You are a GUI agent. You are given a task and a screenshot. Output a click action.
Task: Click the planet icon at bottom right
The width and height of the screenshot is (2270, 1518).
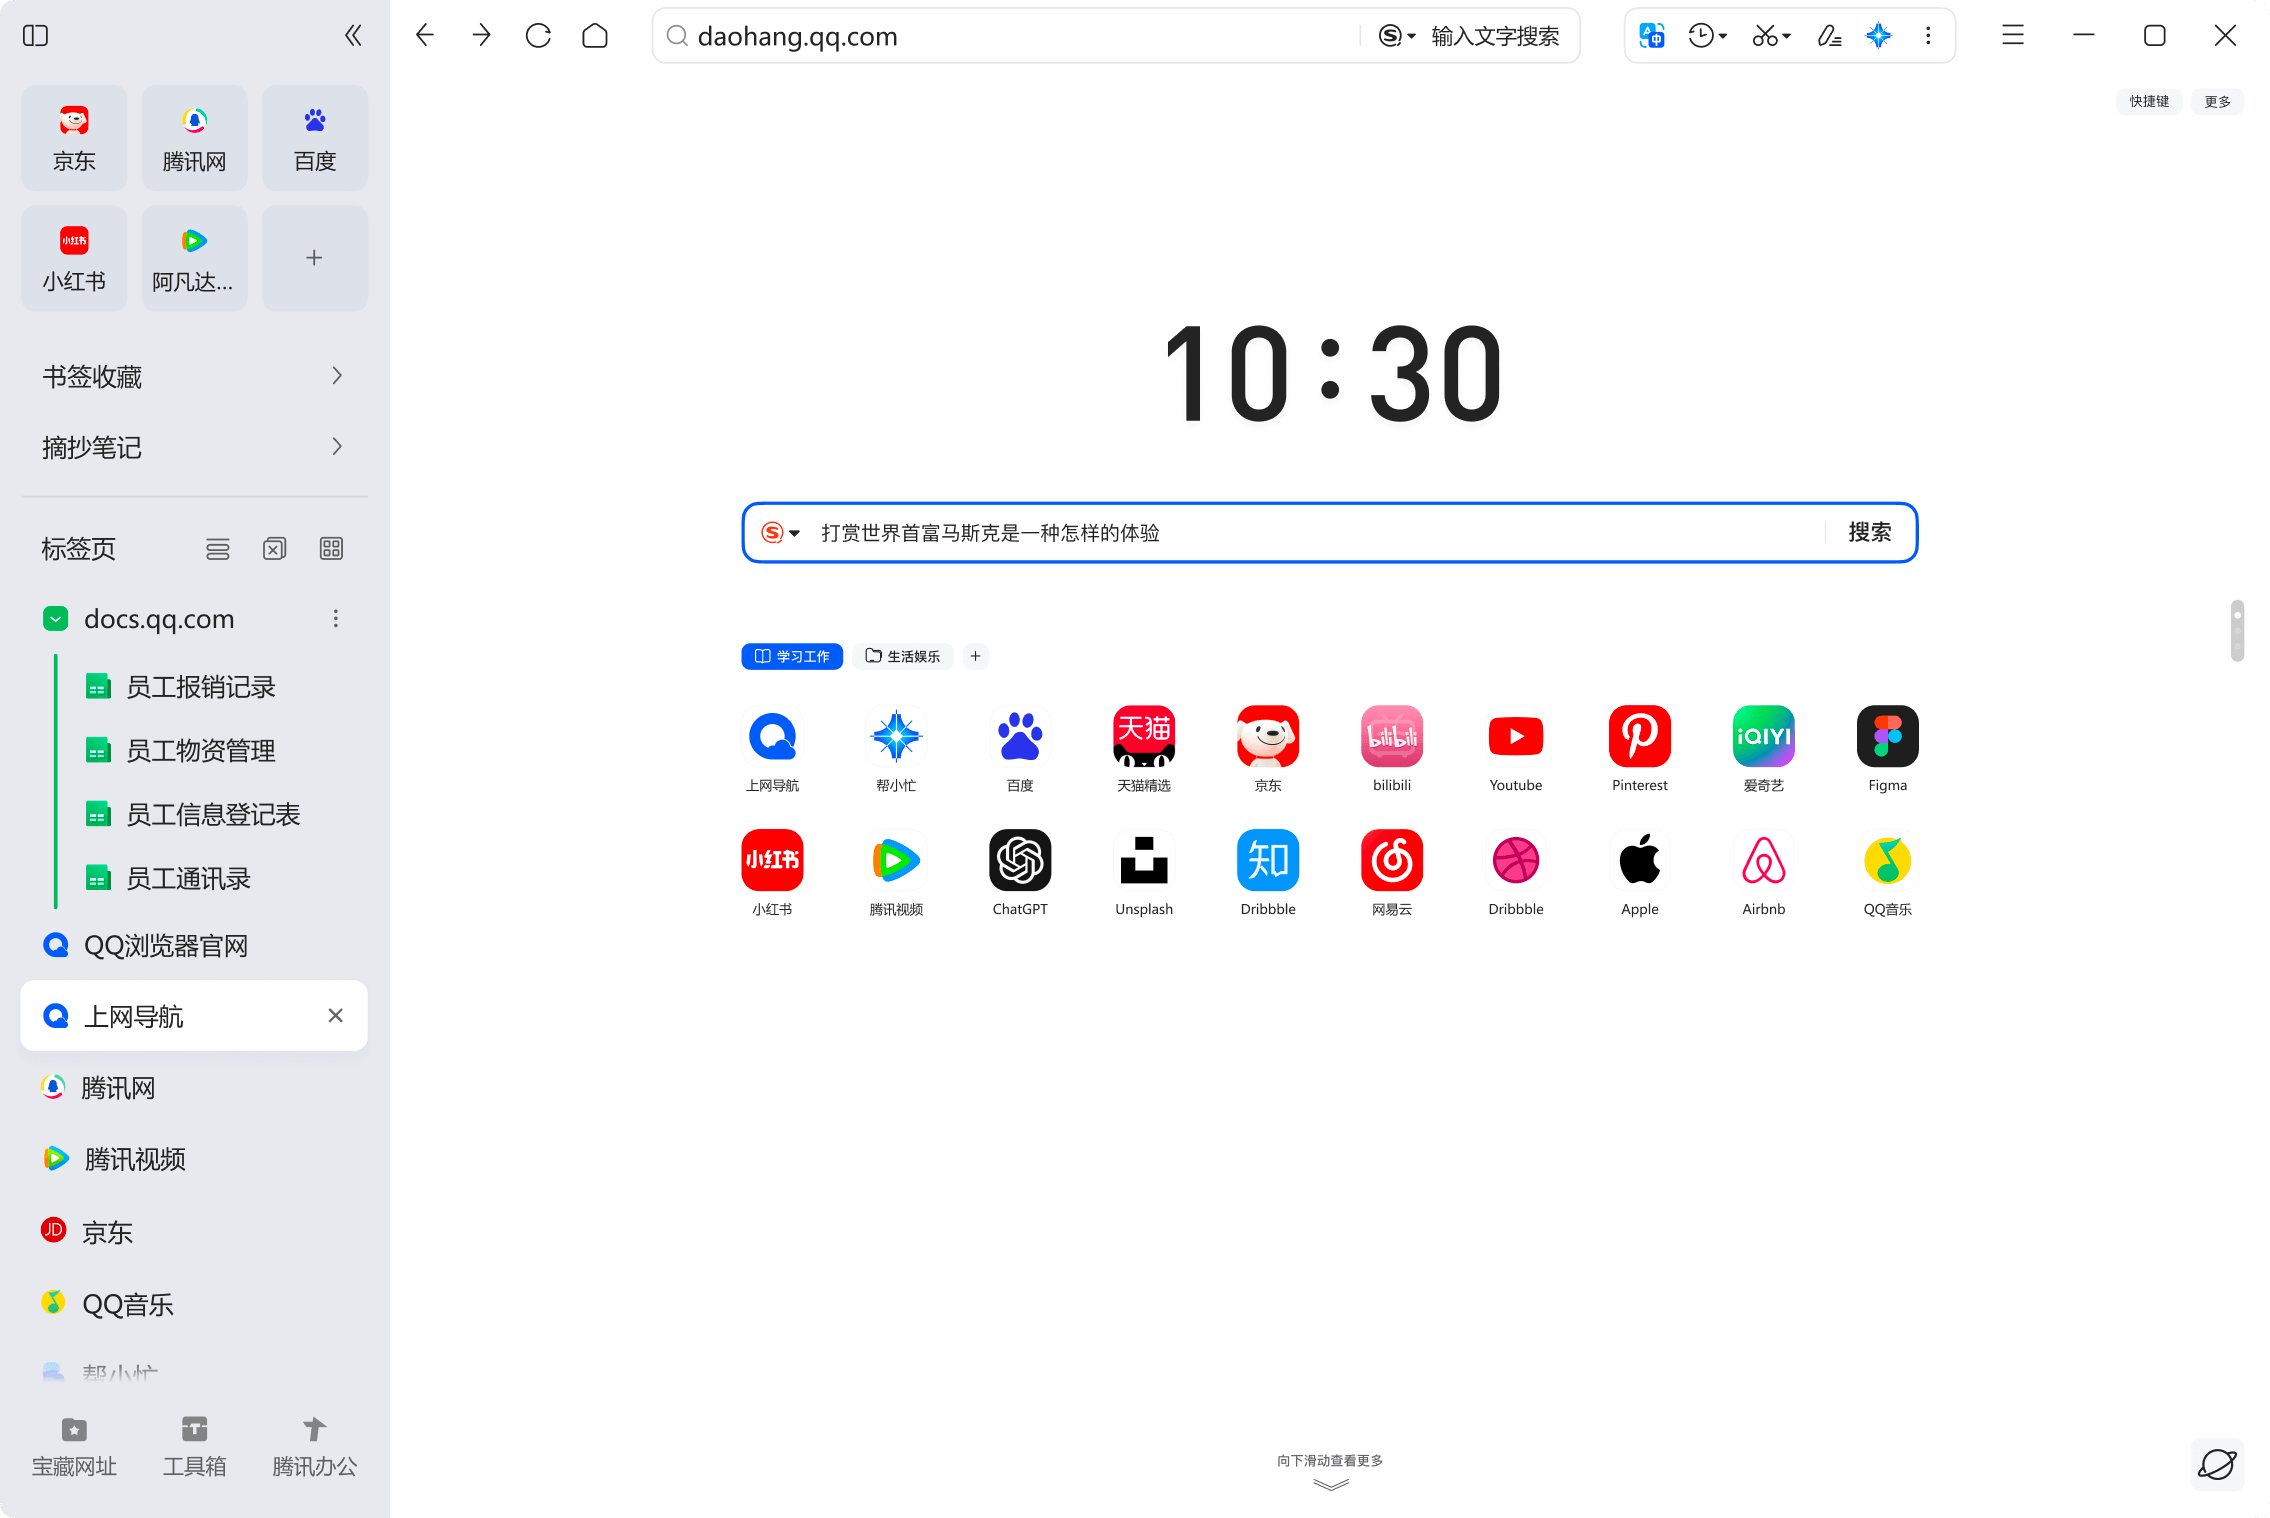coord(2217,1465)
